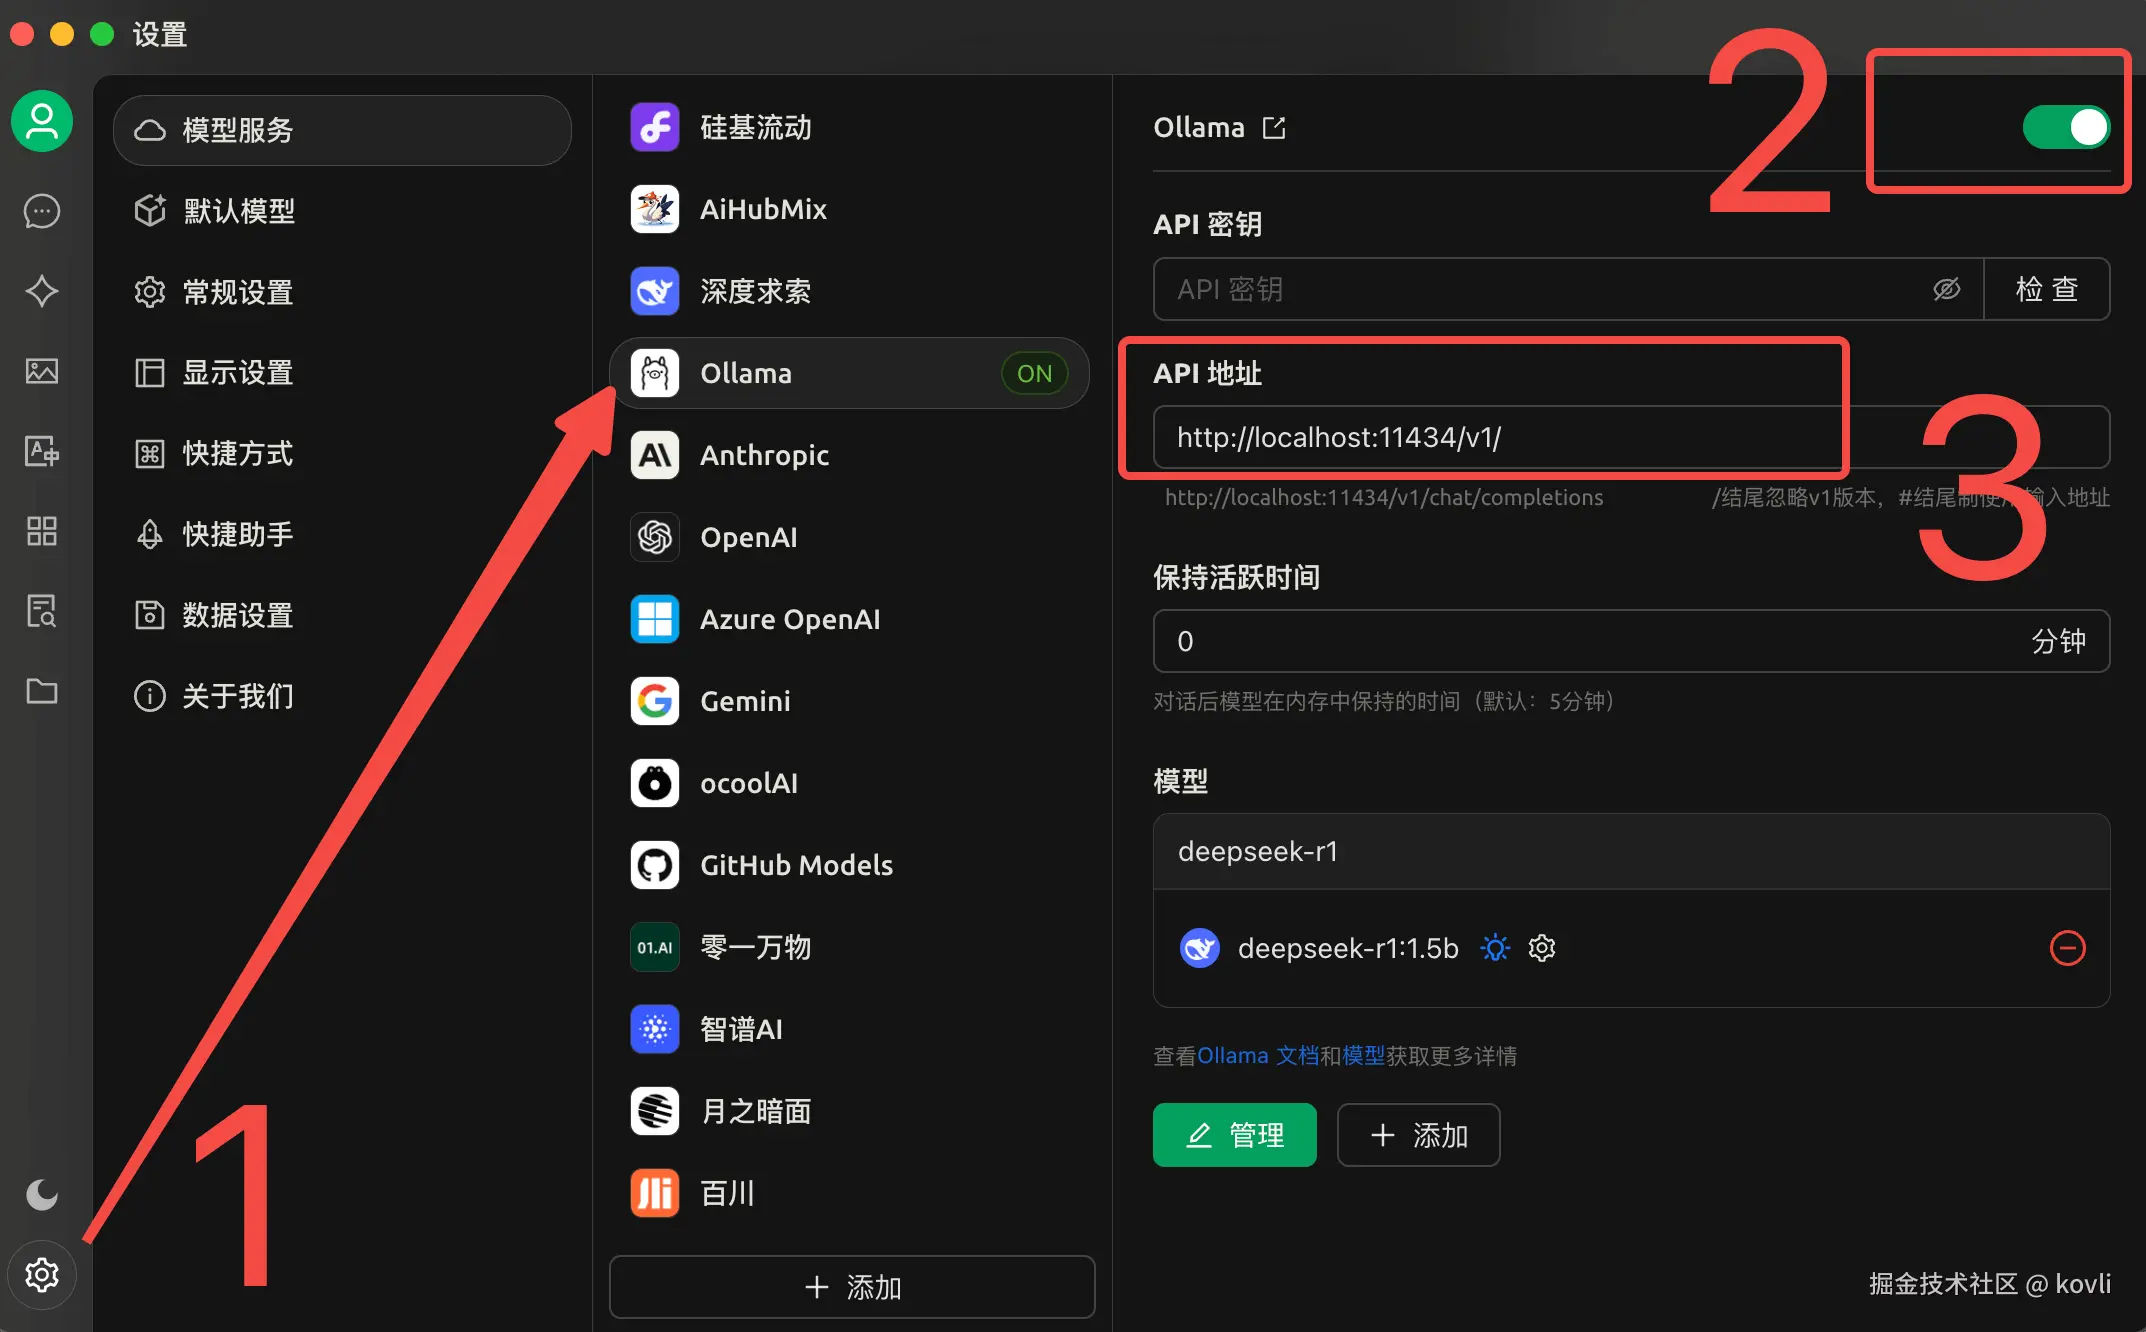Open 数据设置 settings menu item
The width and height of the screenshot is (2146, 1332).
click(238, 615)
